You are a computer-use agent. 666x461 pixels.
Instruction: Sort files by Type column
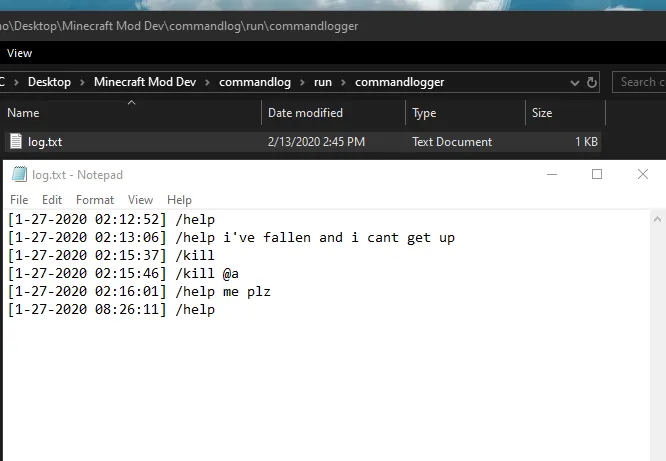tap(466, 113)
